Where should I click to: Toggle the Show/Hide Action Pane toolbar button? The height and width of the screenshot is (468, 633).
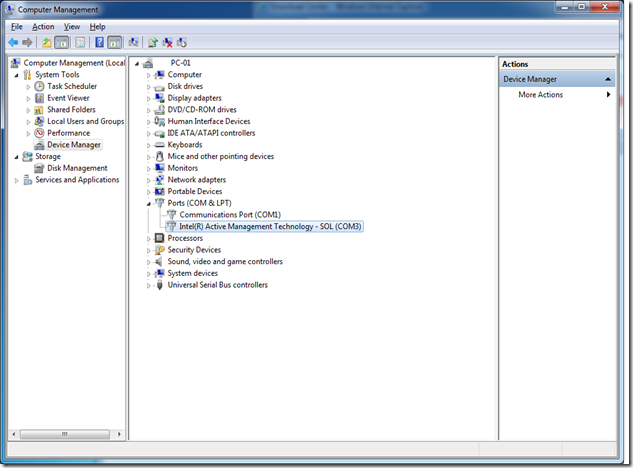point(114,43)
